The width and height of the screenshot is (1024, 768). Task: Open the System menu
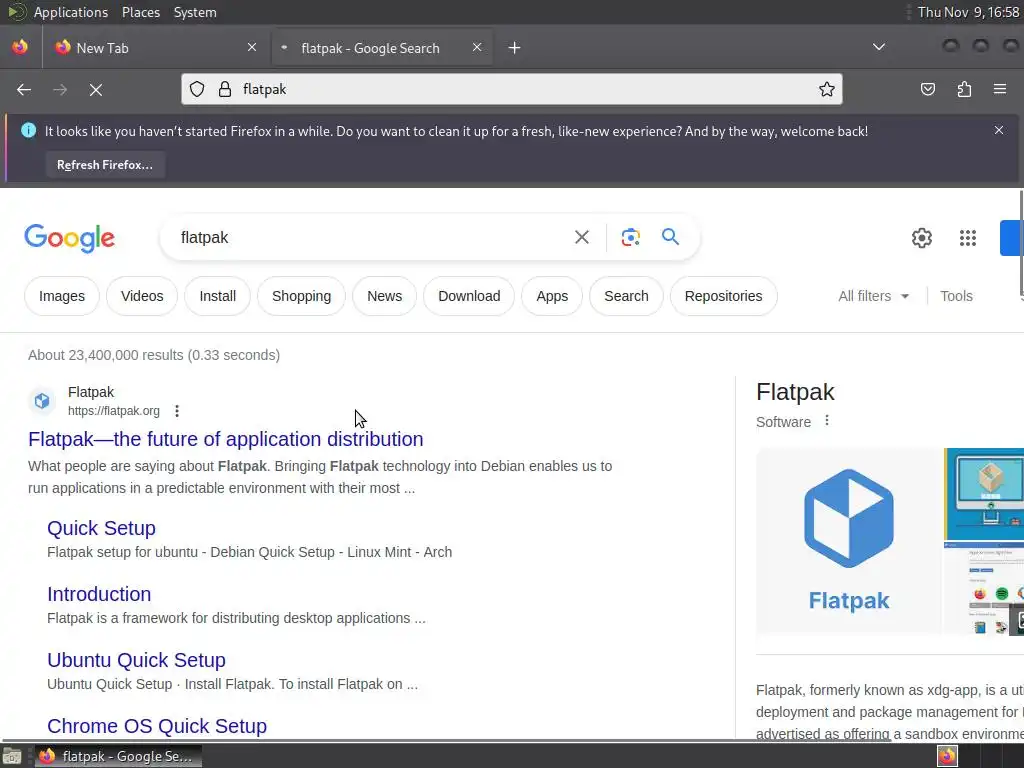(x=195, y=12)
